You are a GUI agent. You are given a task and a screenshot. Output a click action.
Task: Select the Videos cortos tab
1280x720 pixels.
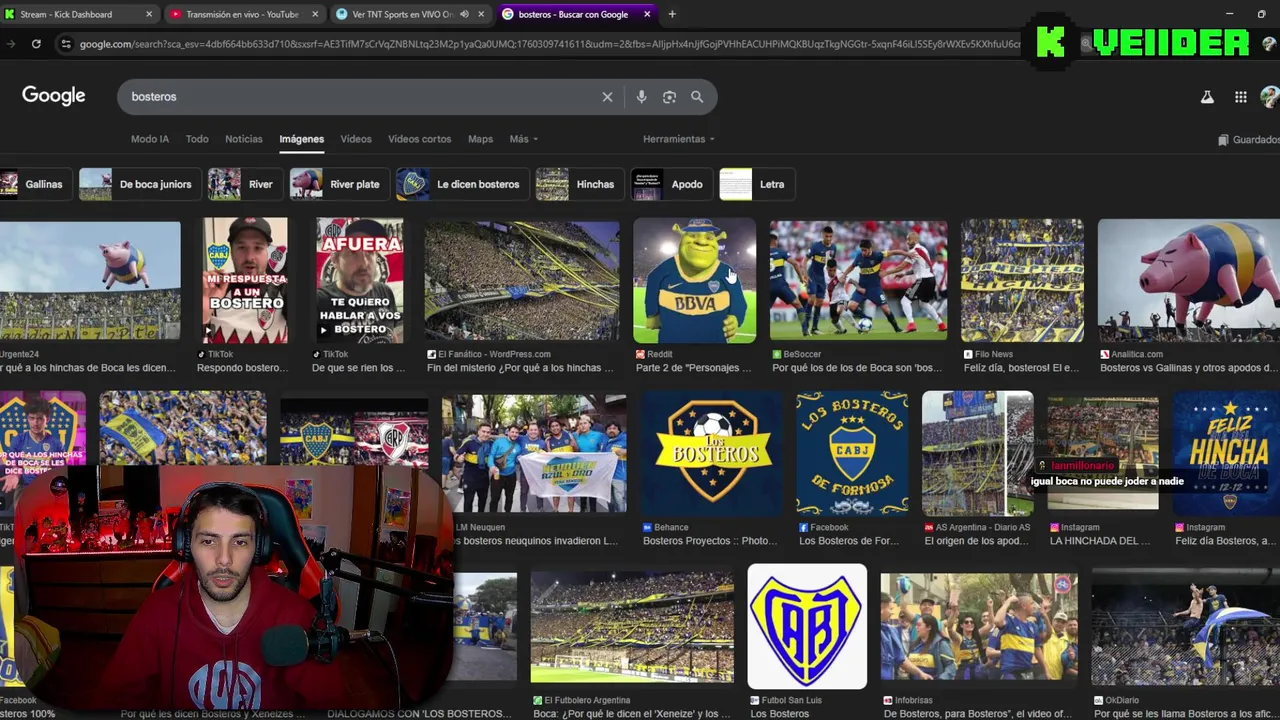(x=419, y=139)
